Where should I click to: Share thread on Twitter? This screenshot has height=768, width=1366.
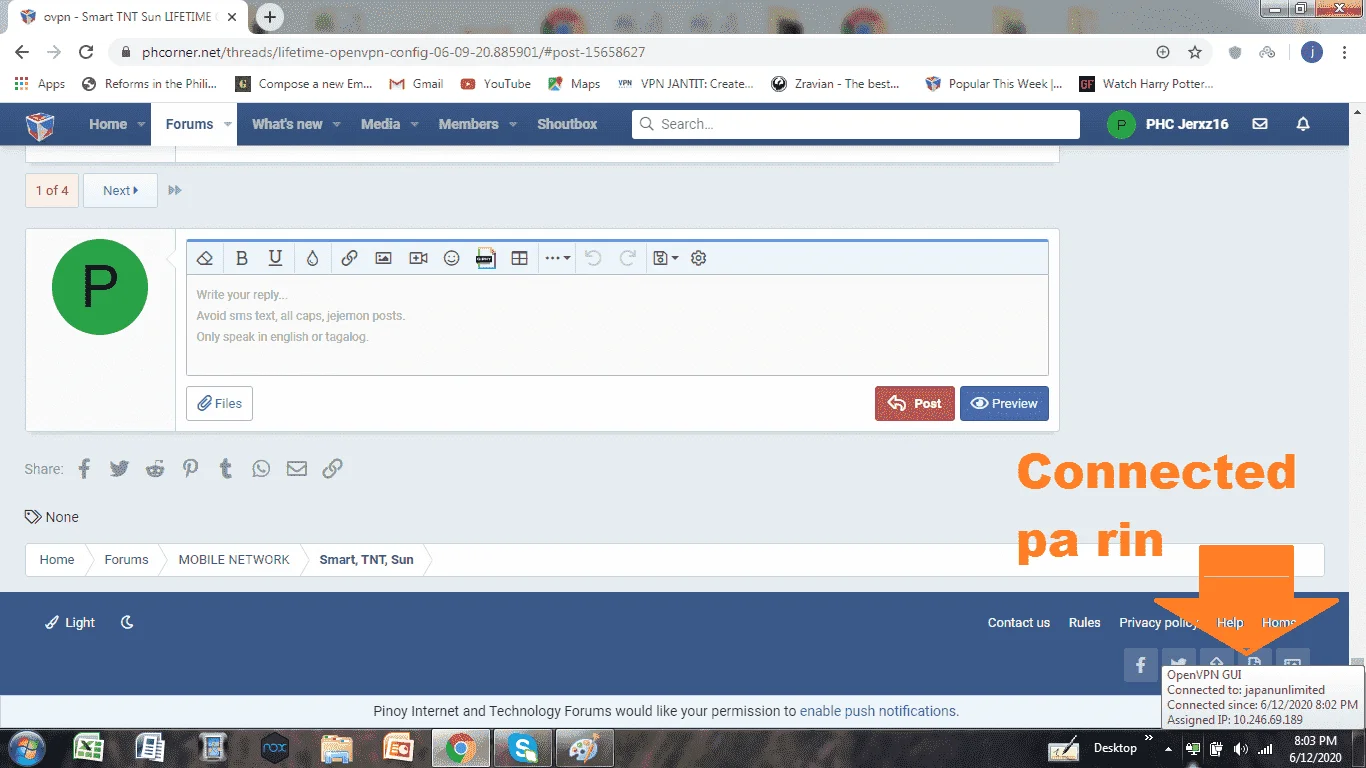click(119, 468)
